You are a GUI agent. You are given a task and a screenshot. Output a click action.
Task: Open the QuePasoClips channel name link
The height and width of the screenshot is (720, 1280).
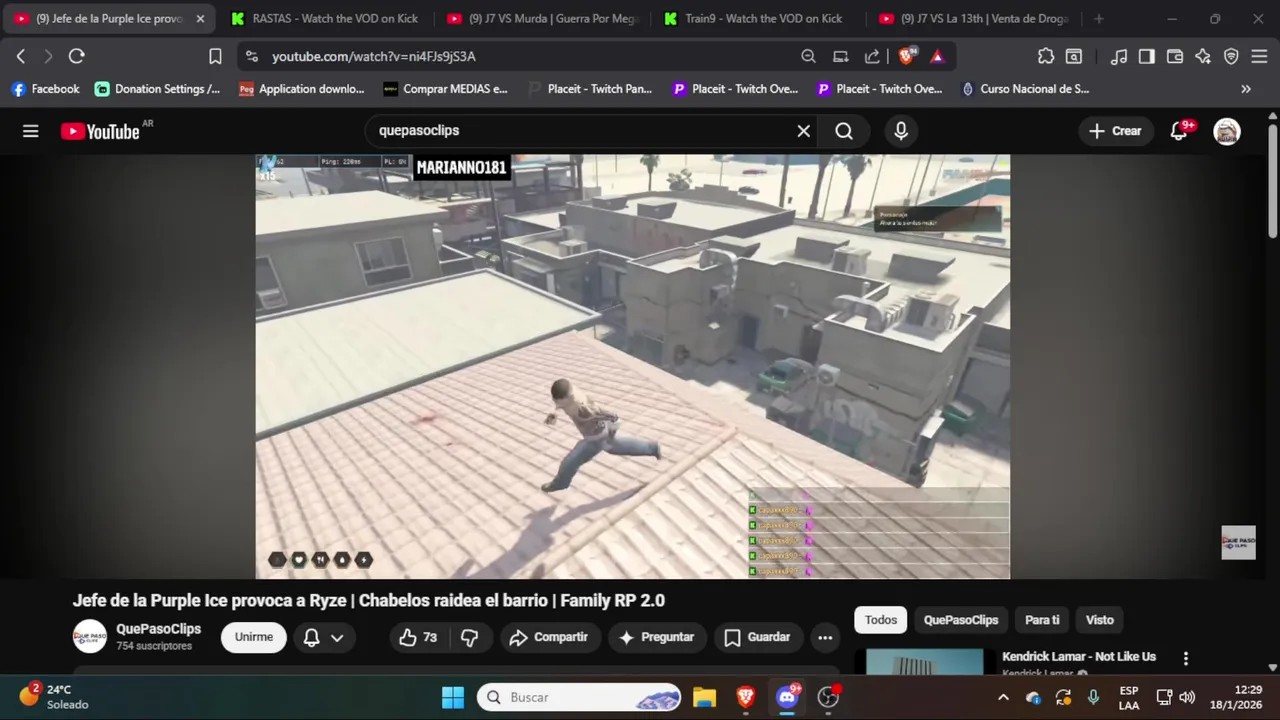coord(158,629)
